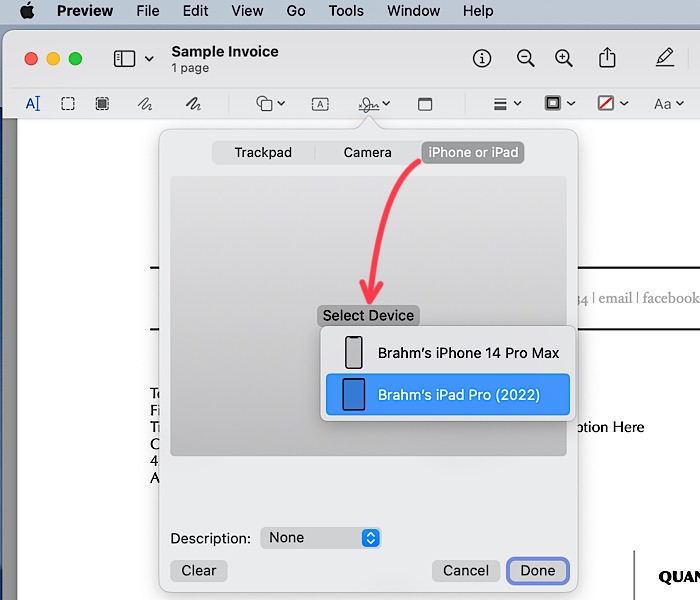The width and height of the screenshot is (700, 600).
Task: Click the Inspector info icon
Action: coord(482,59)
